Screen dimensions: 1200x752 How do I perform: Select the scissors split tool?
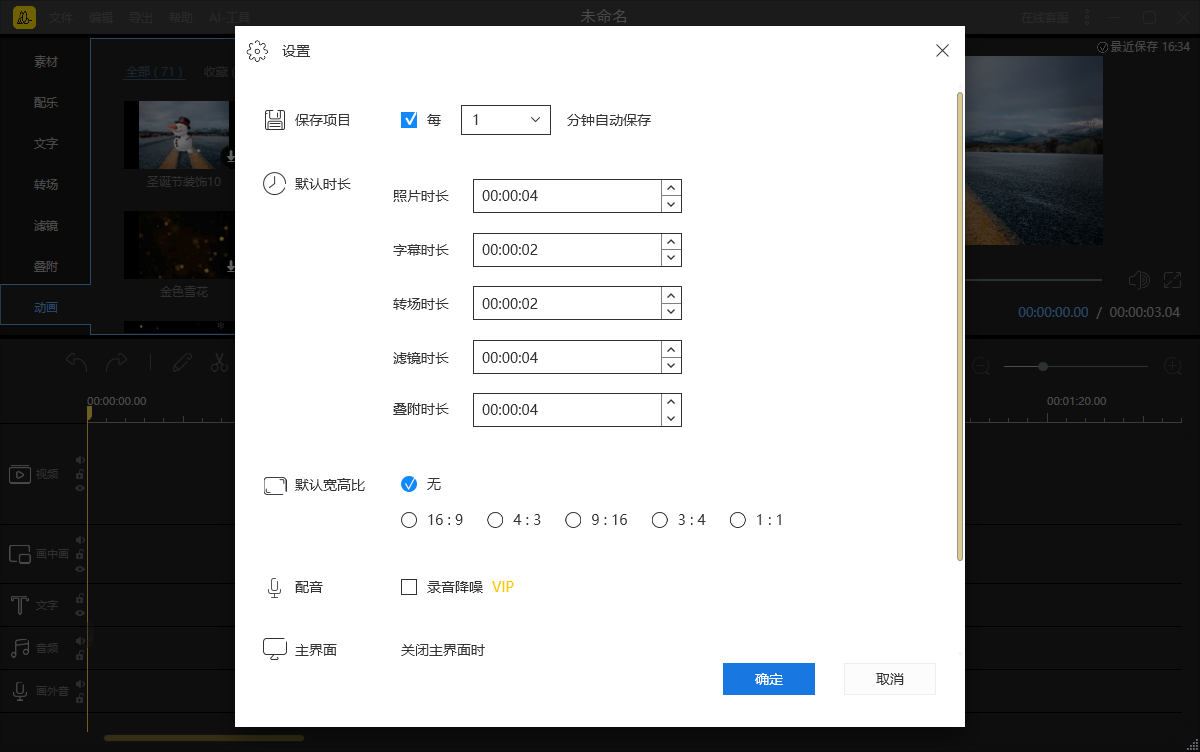coord(220,363)
